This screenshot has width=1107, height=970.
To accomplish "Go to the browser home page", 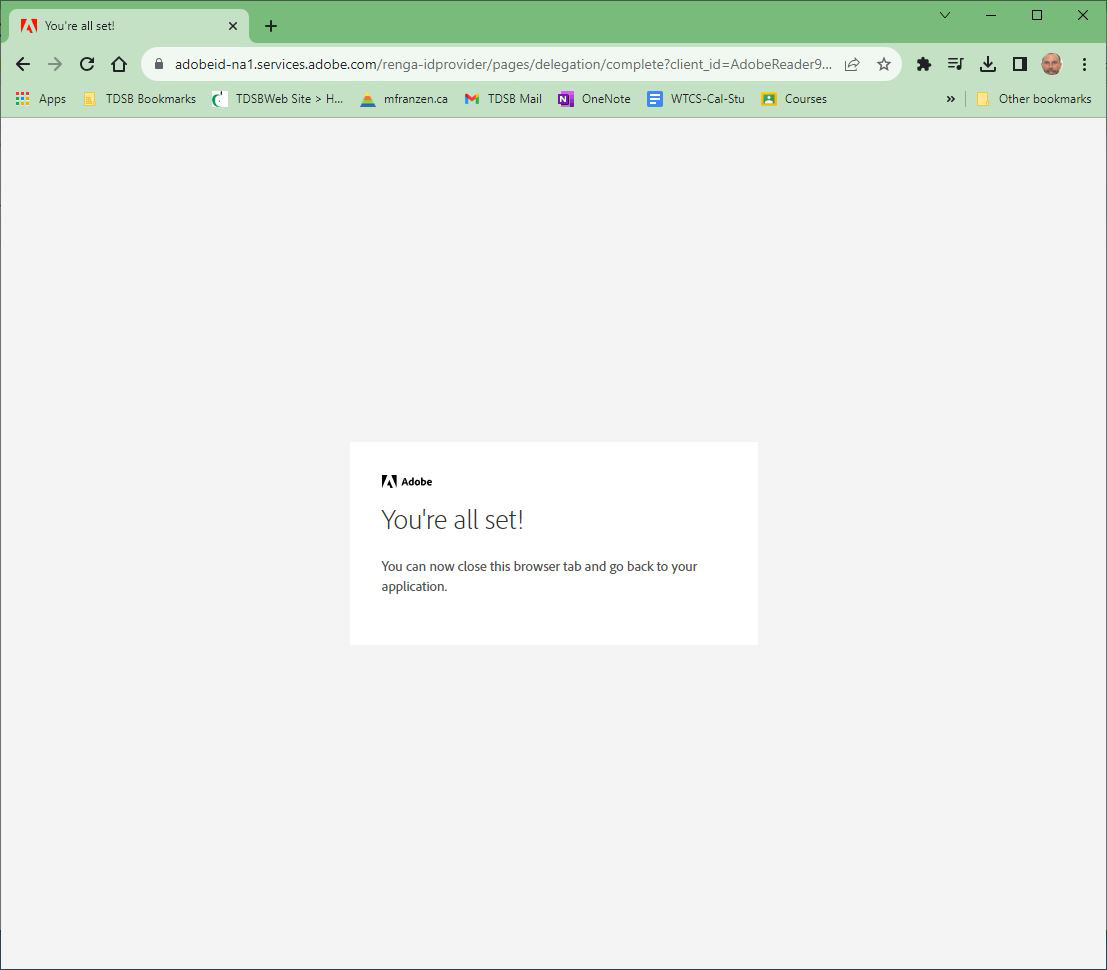I will (119, 64).
